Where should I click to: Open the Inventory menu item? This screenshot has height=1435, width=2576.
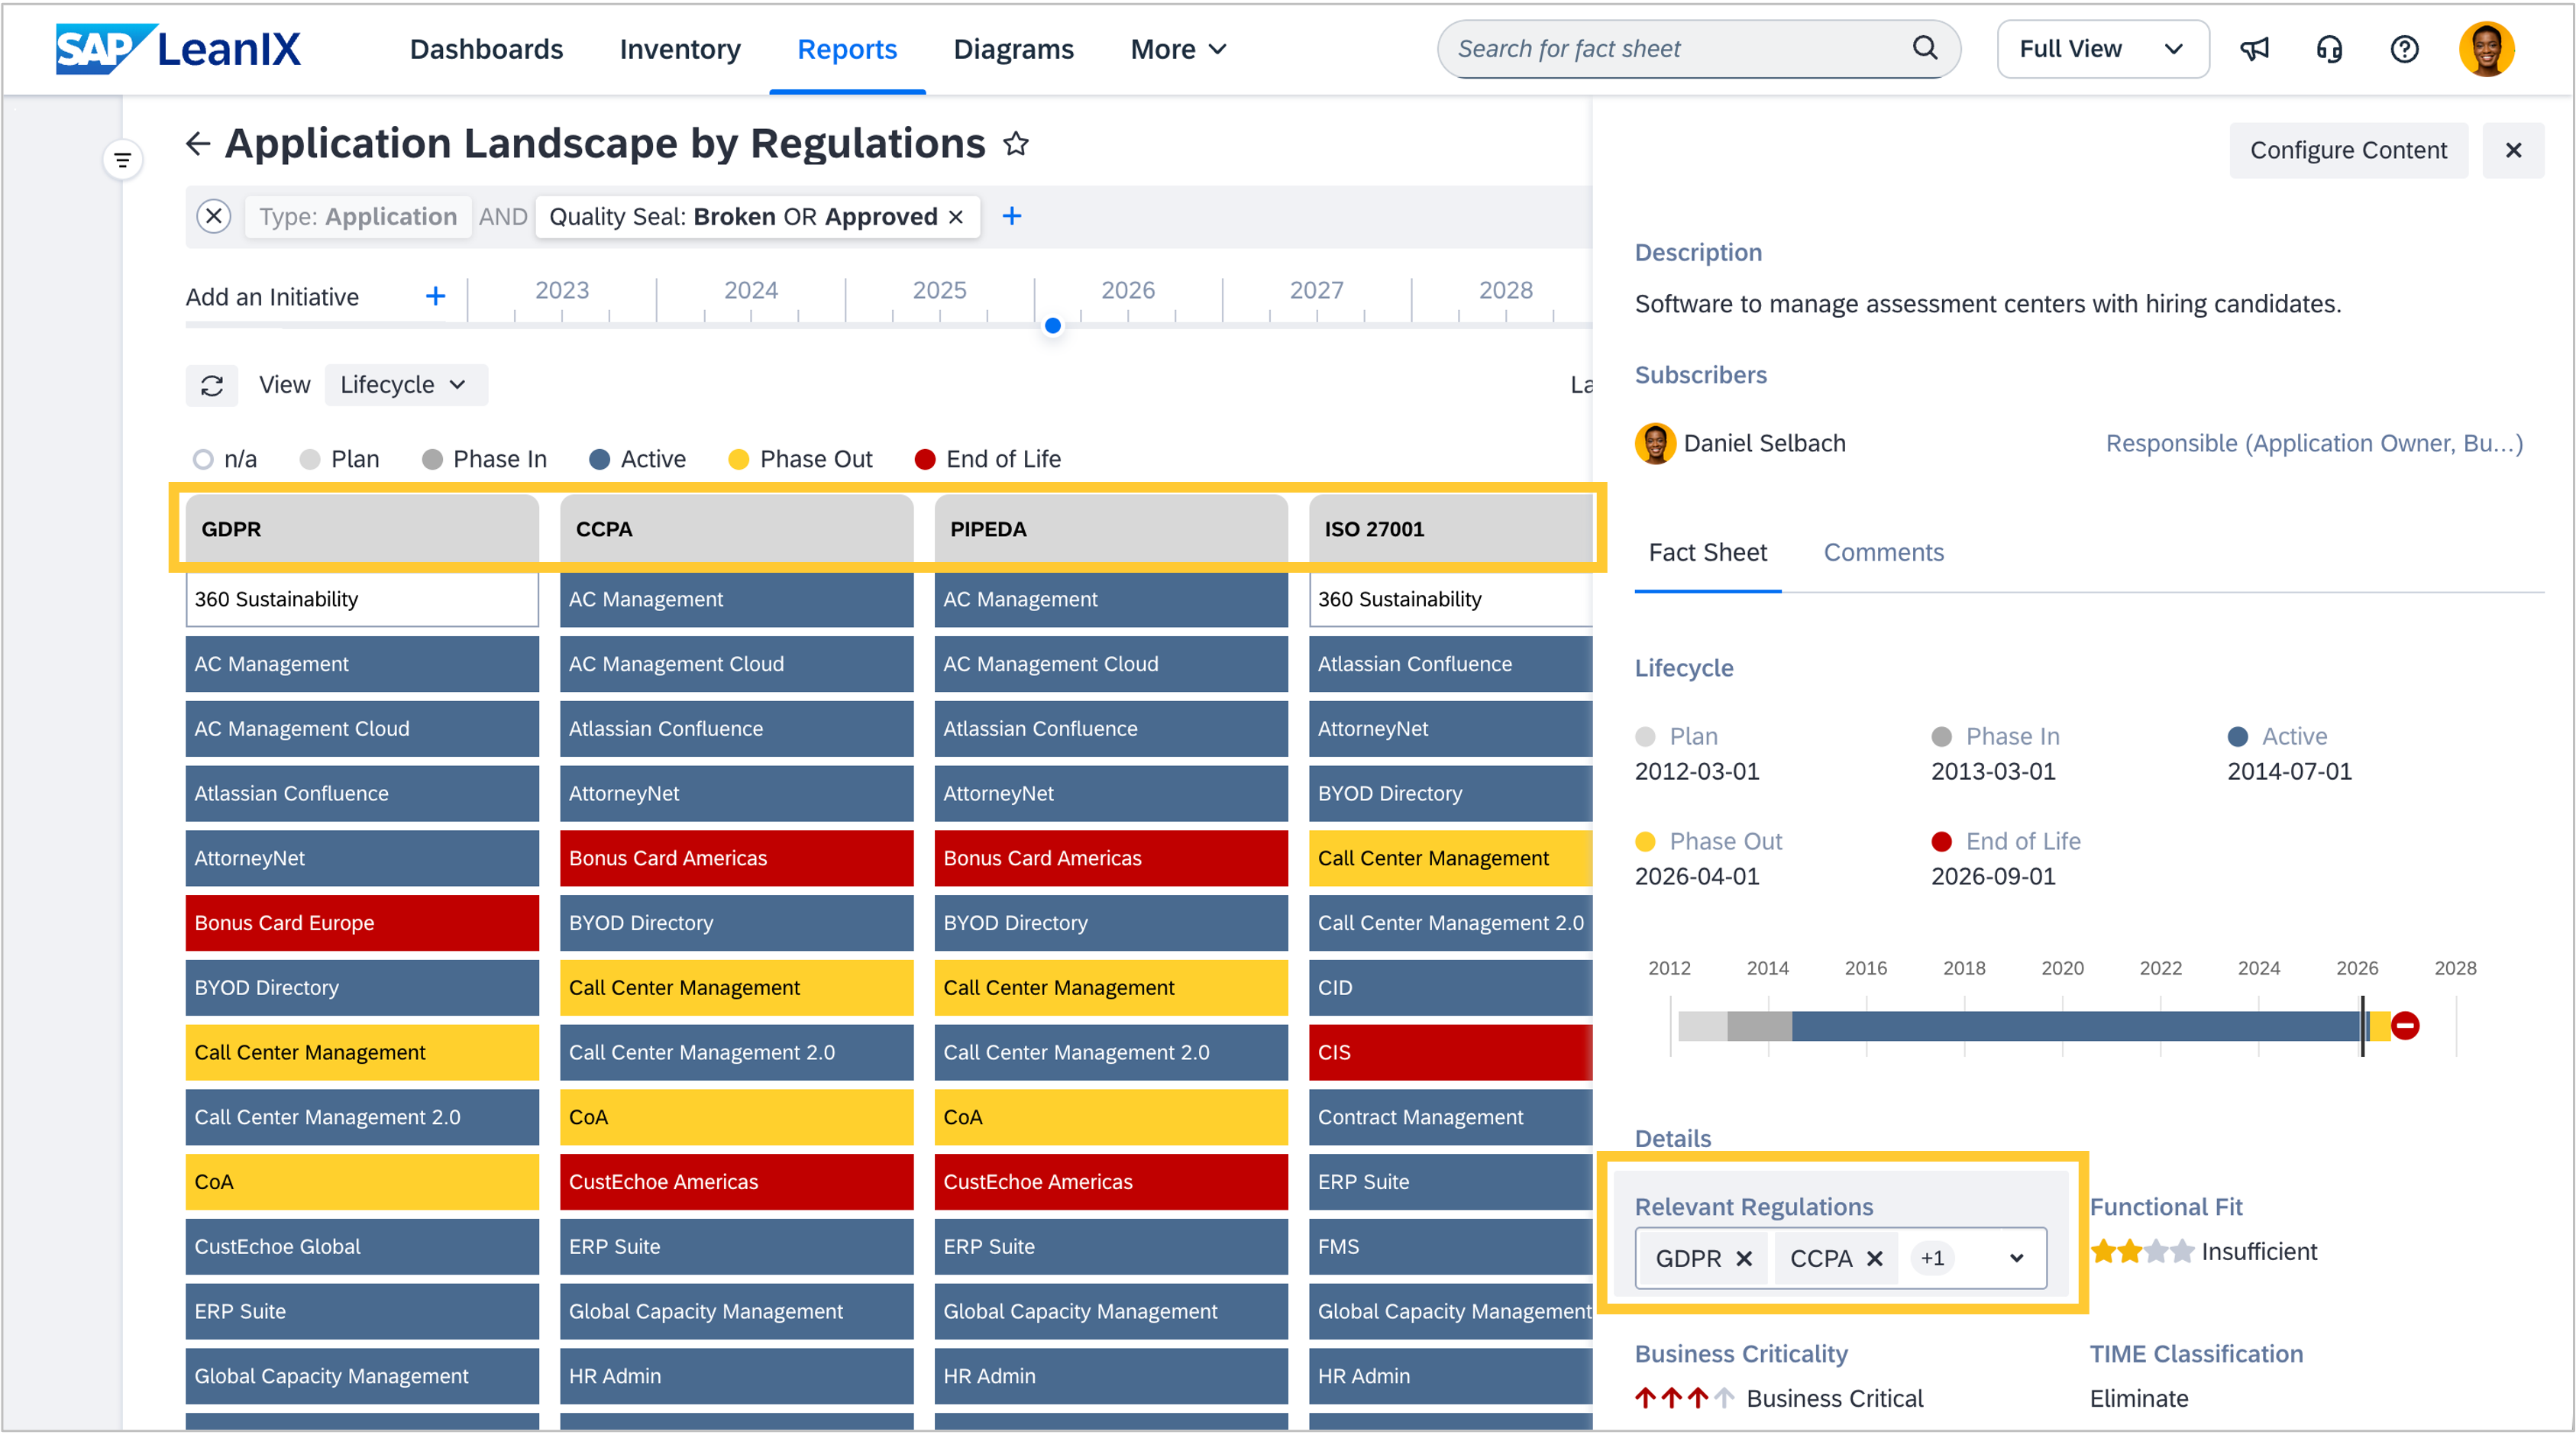[680, 49]
